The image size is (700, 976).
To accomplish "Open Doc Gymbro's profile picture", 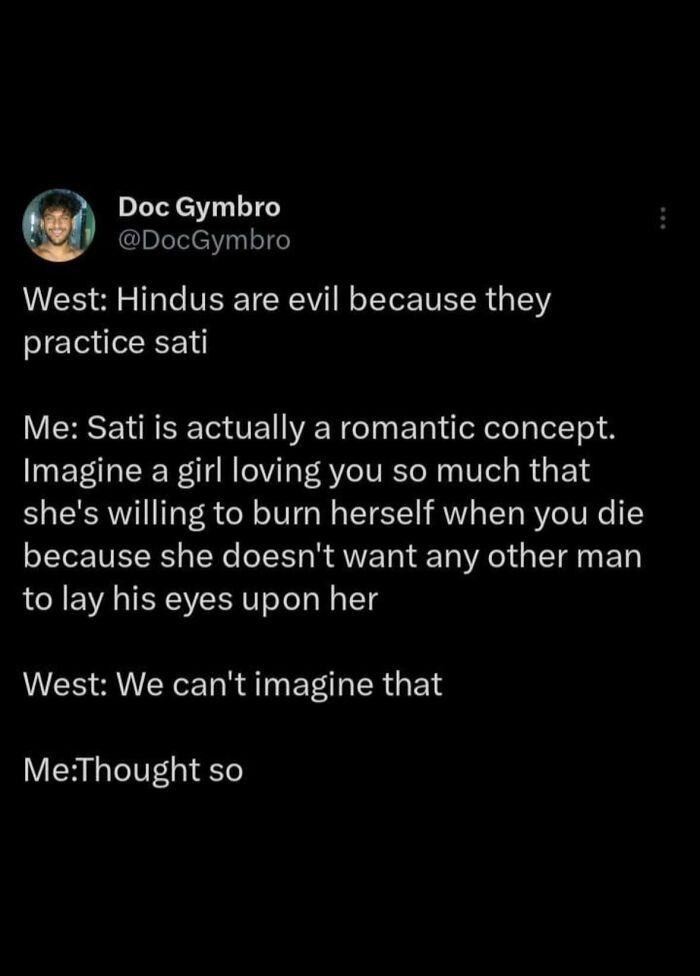I will point(59,225).
